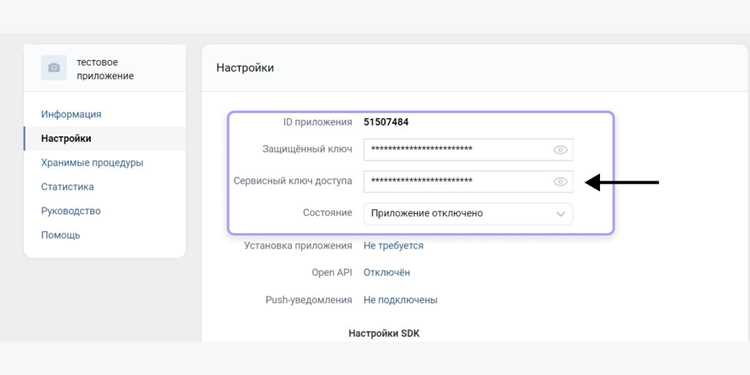Go to Хранимые процедуры
Image resolution: width=750 pixels, height=375 pixels.
click(92, 163)
